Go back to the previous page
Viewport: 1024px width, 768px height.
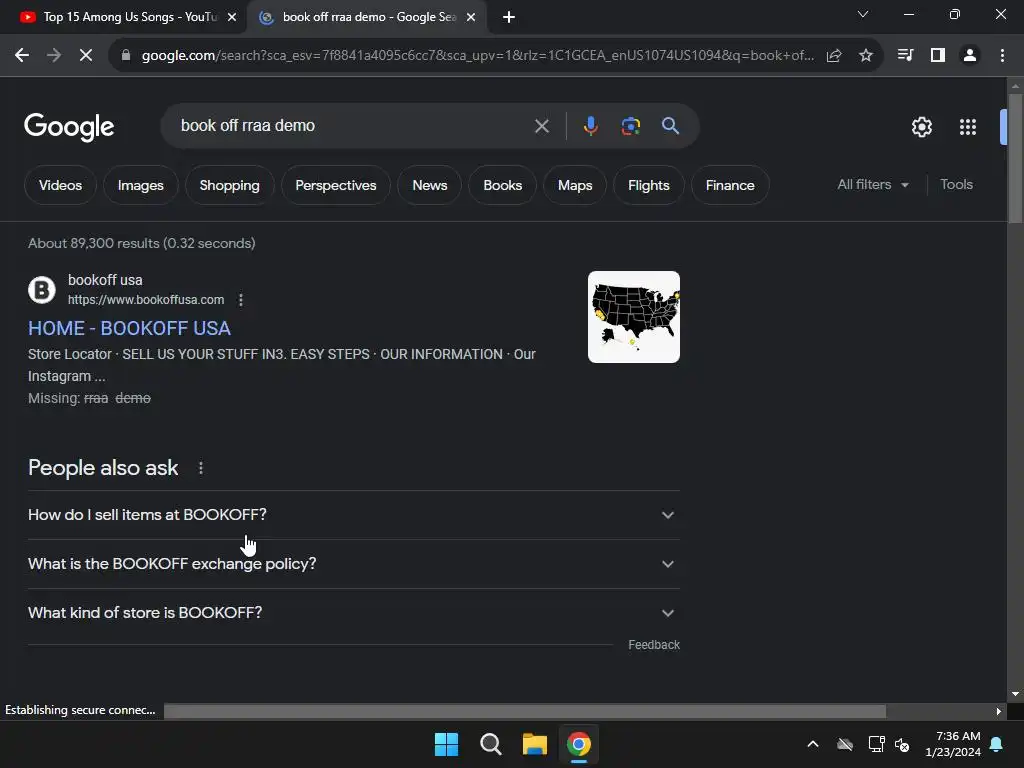(22, 56)
